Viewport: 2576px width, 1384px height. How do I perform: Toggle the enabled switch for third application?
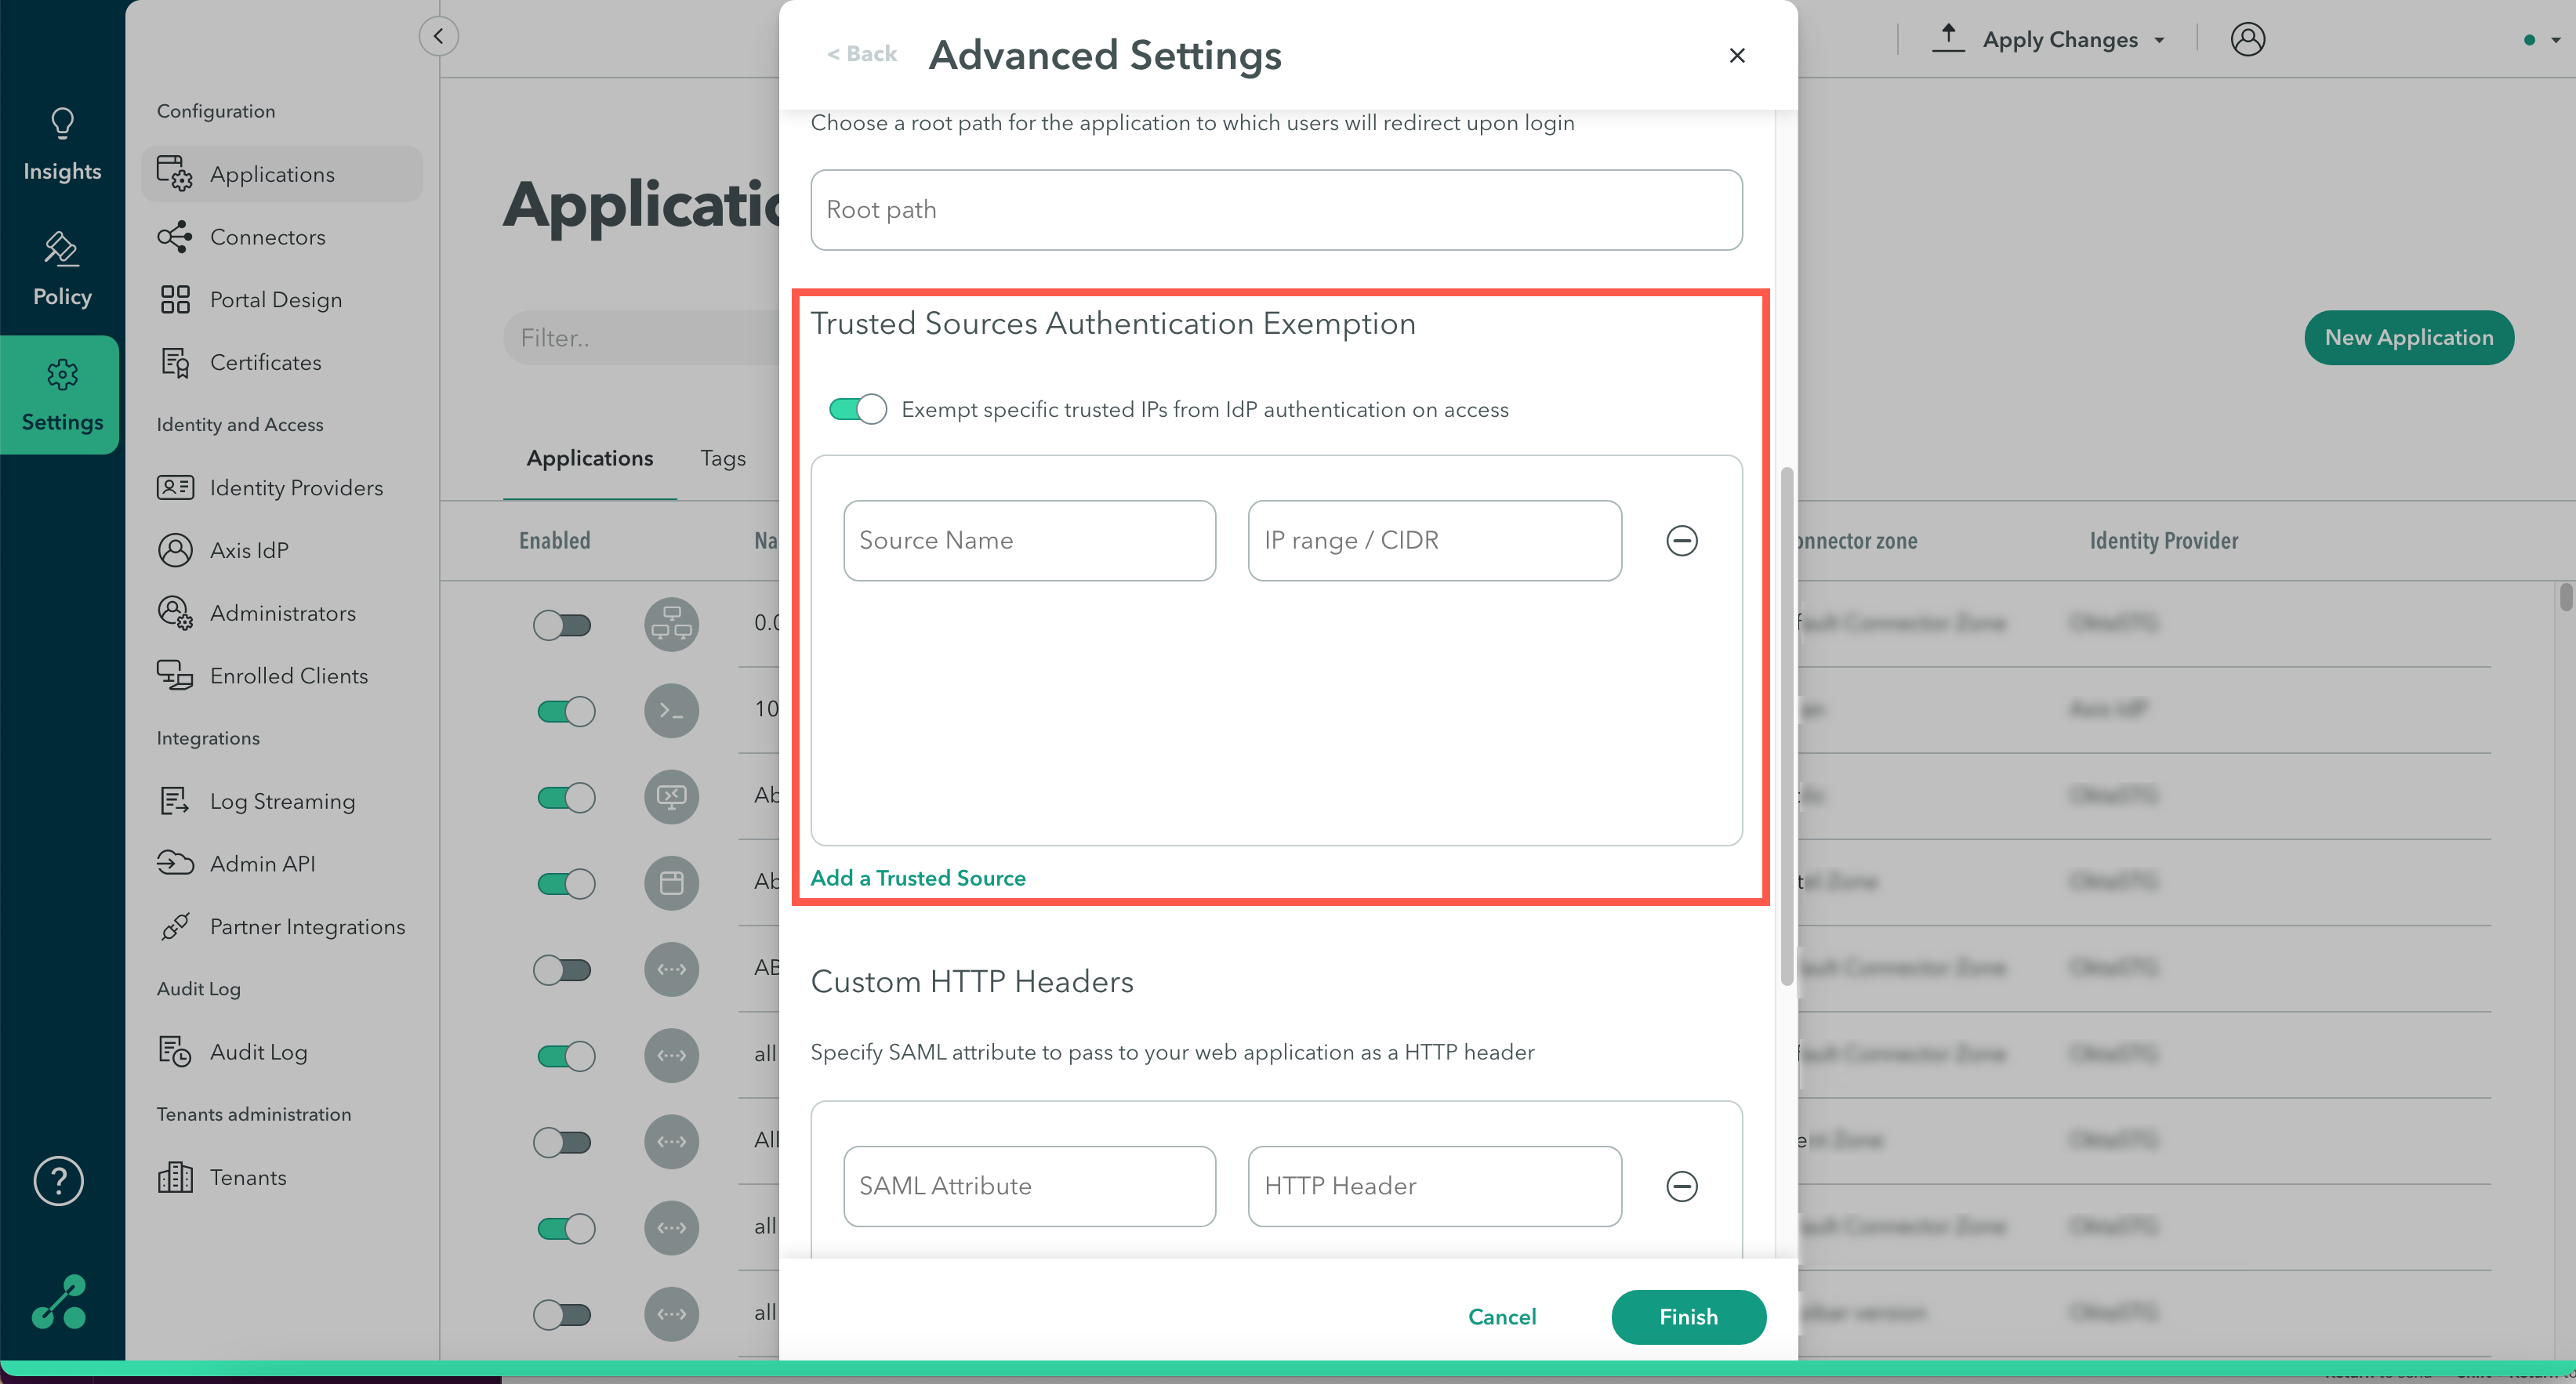coord(564,796)
